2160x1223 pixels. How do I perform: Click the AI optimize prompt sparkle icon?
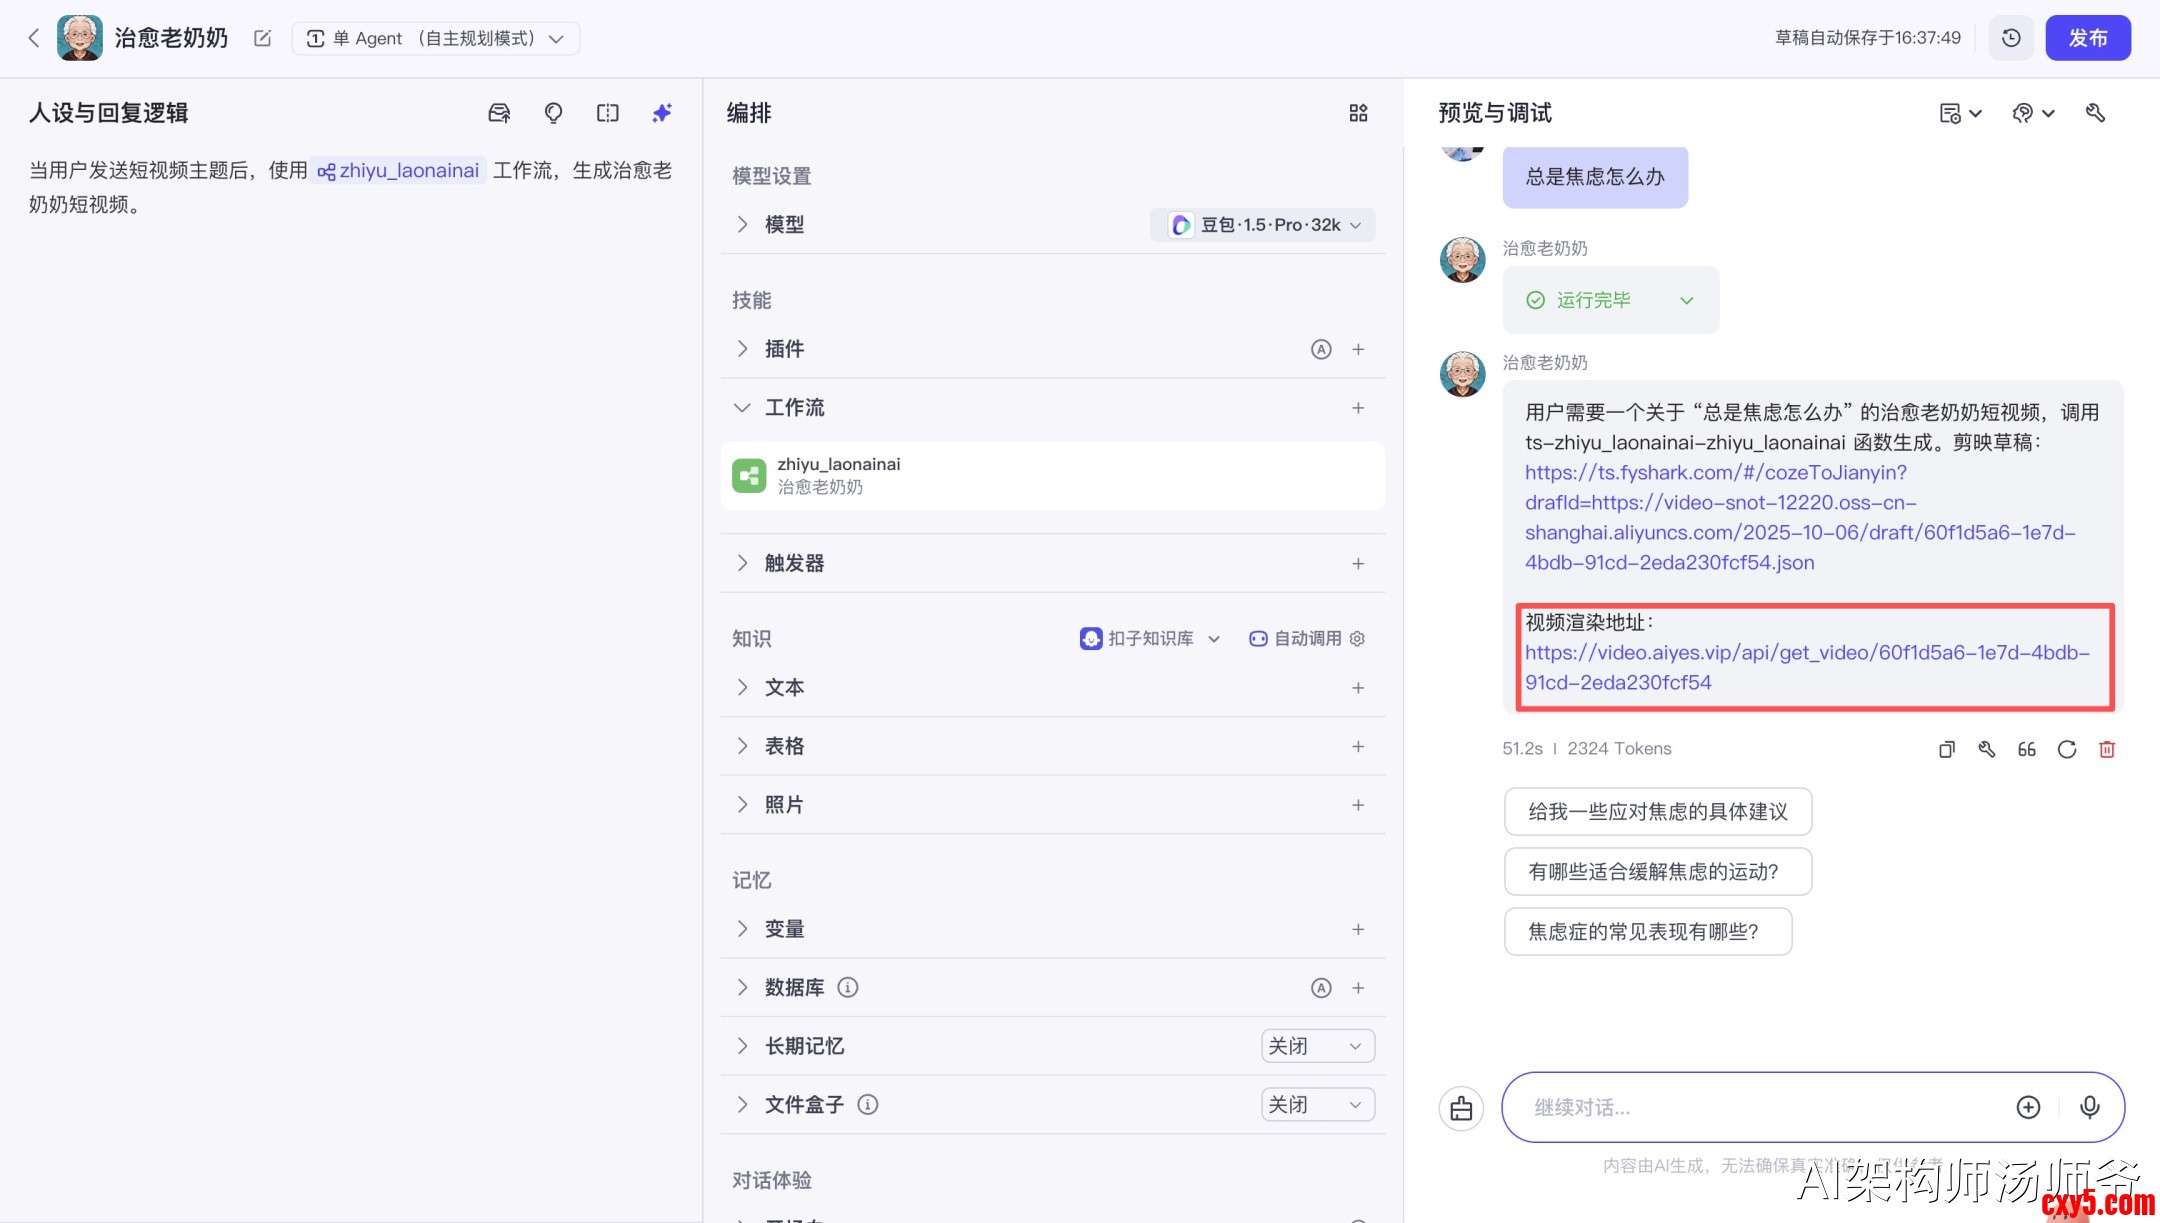pyautogui.click(x=661, y=113)
